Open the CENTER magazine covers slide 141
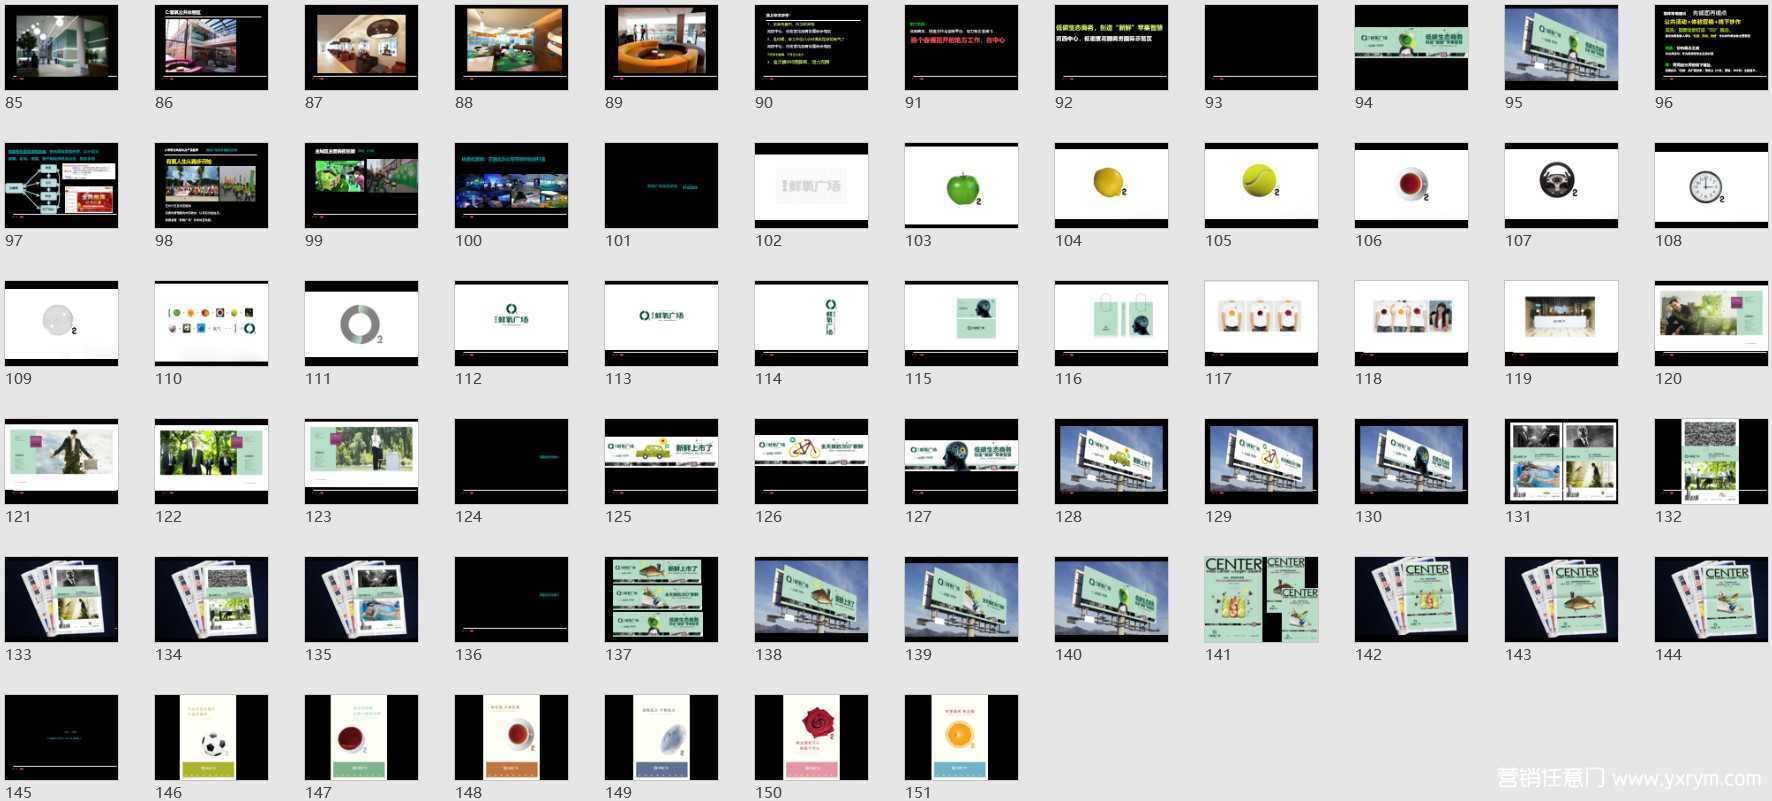Image resolution: width=1772 pixels, height=801 pixels. 1261,600
